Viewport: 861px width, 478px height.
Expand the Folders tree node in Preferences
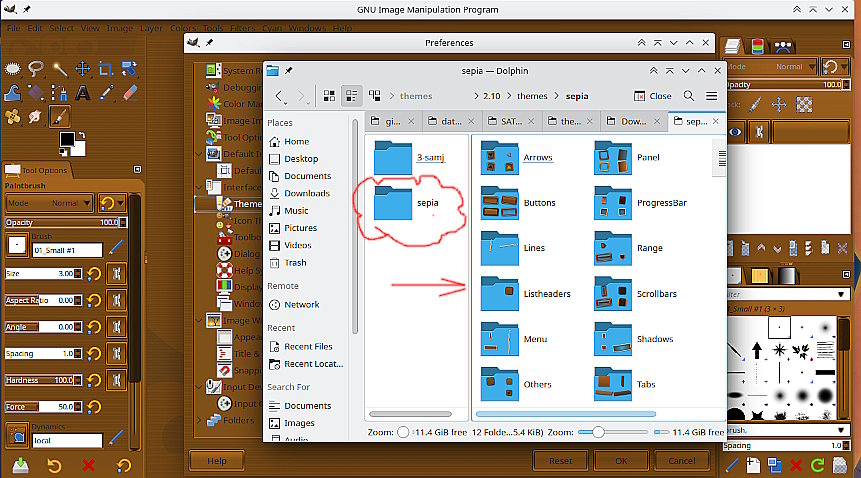point(199,420)
